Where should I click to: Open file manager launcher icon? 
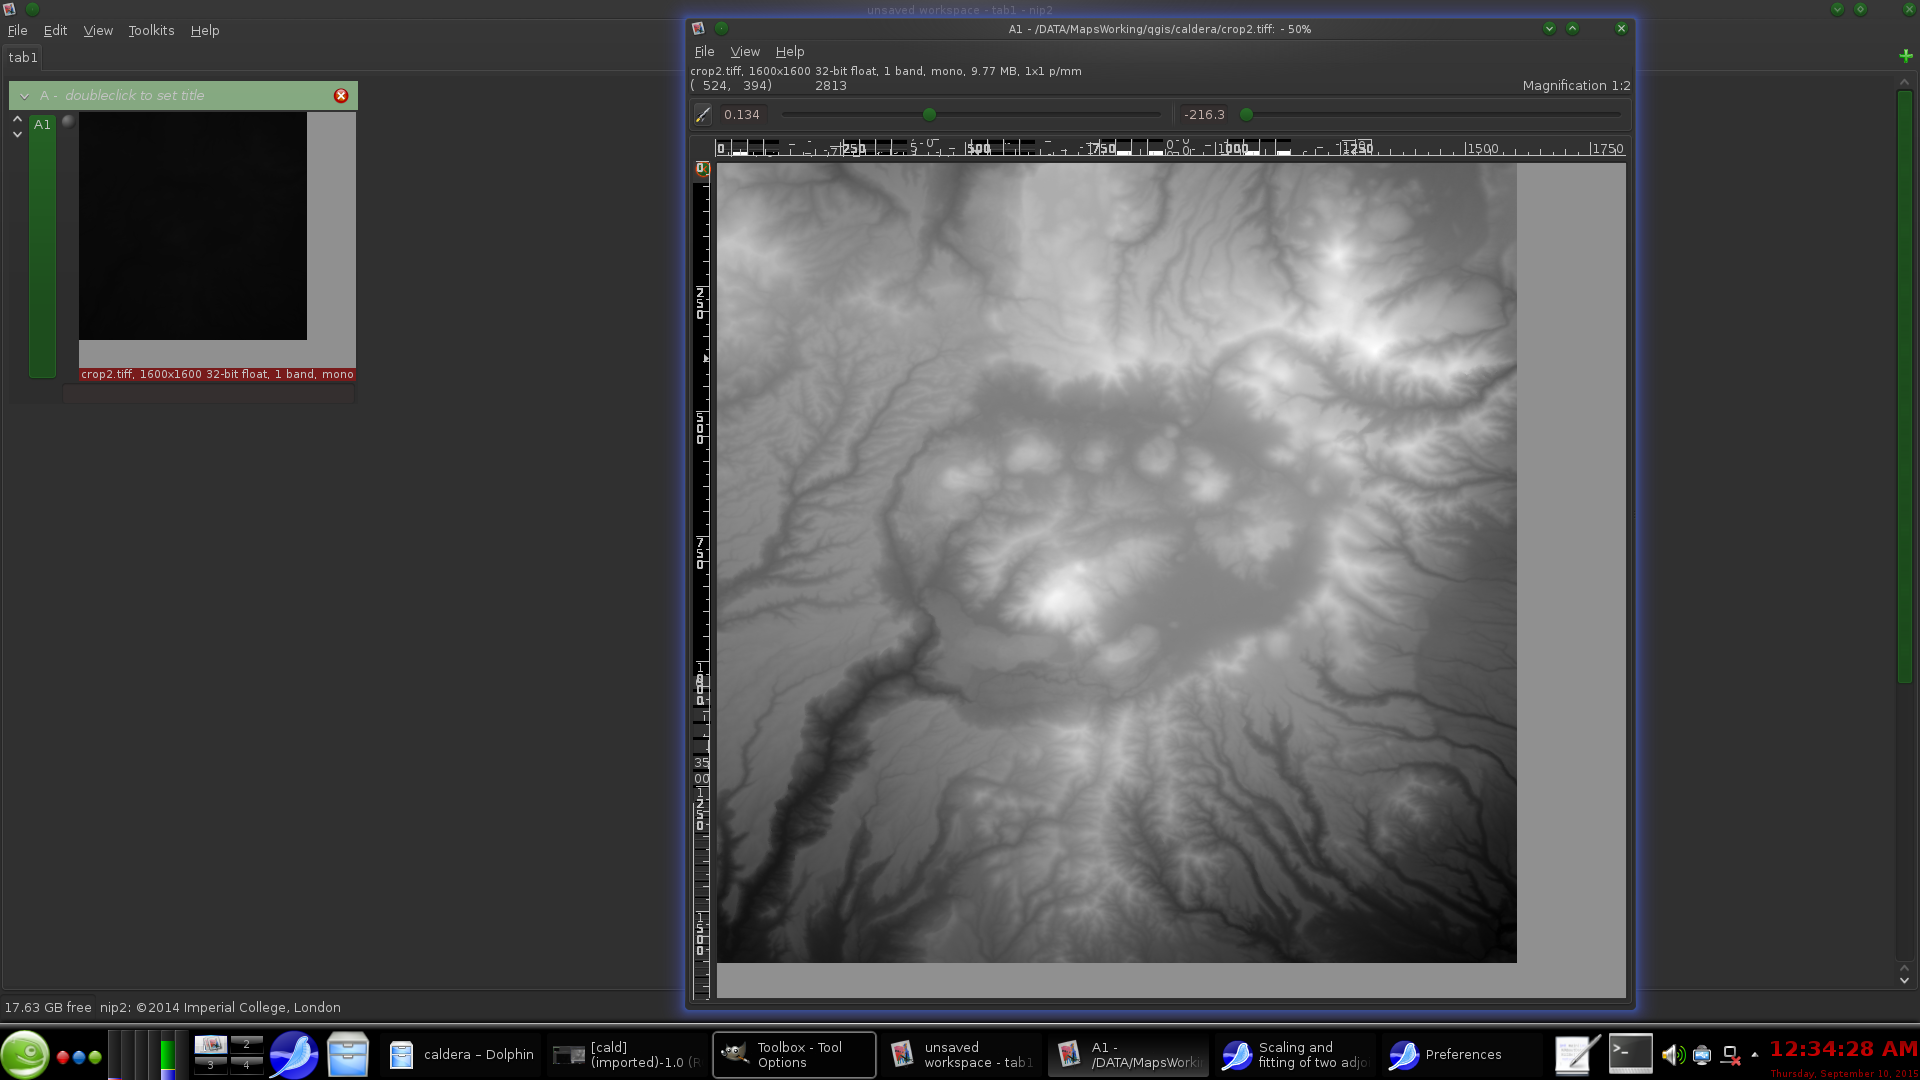coord(348,1054)
